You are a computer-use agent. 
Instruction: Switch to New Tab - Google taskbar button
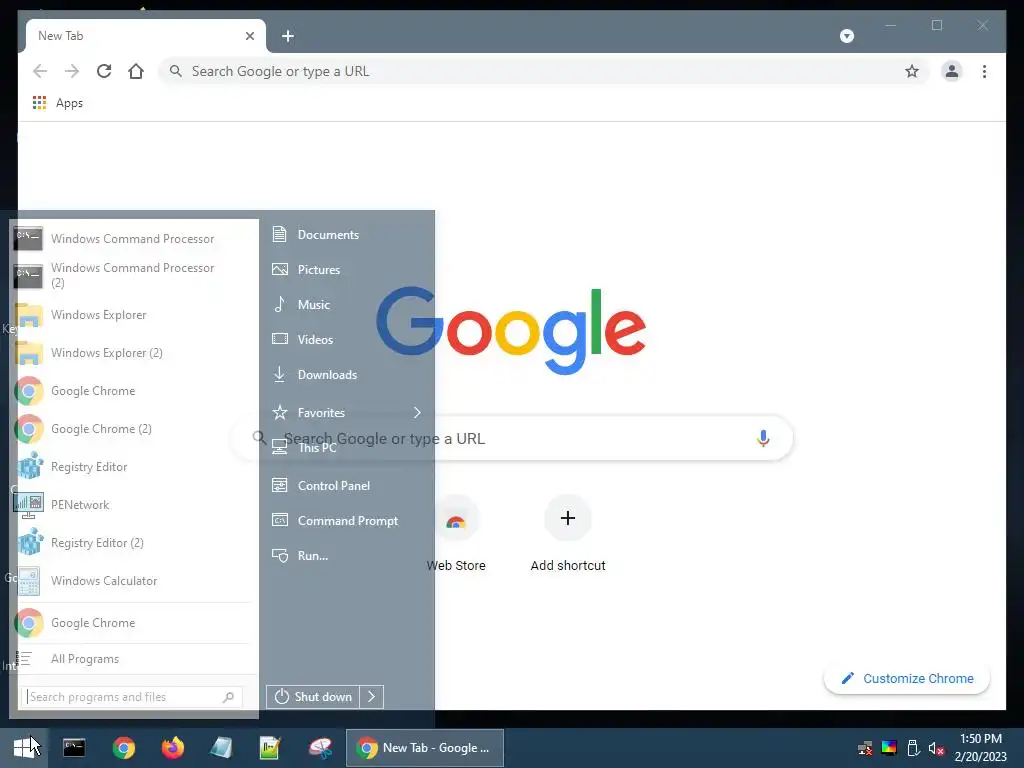click(424, 748)
